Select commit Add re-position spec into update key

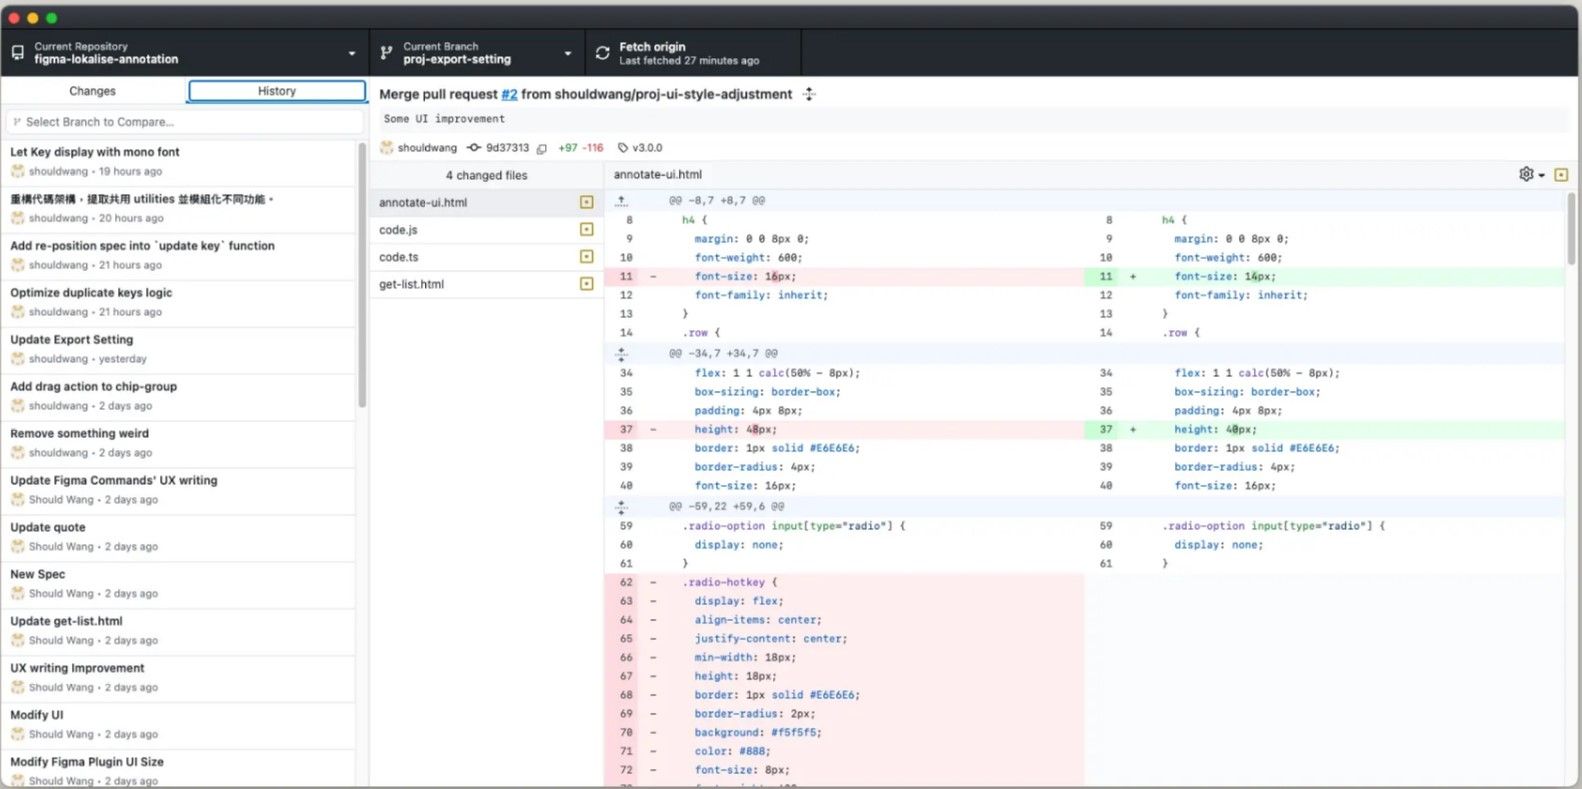click(x=179, y=256)
